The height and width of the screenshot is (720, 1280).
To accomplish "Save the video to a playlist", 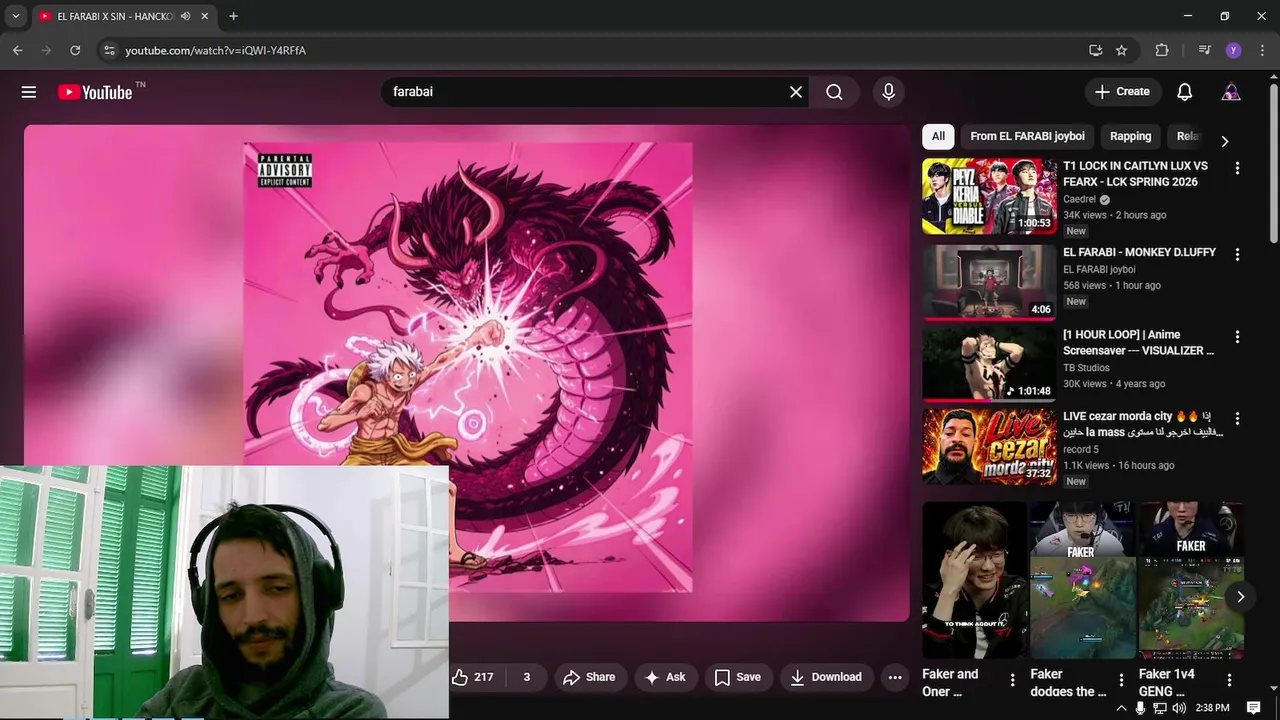I will 738,677.
